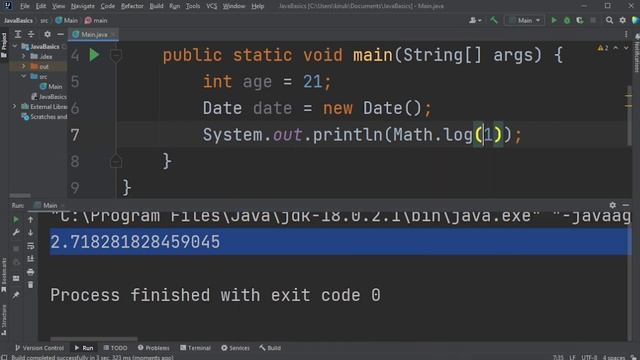This screenshot has width=640, height=360.
Task: Toggle the Structure tool window sidebar button
Action: (x=4, y=320)
